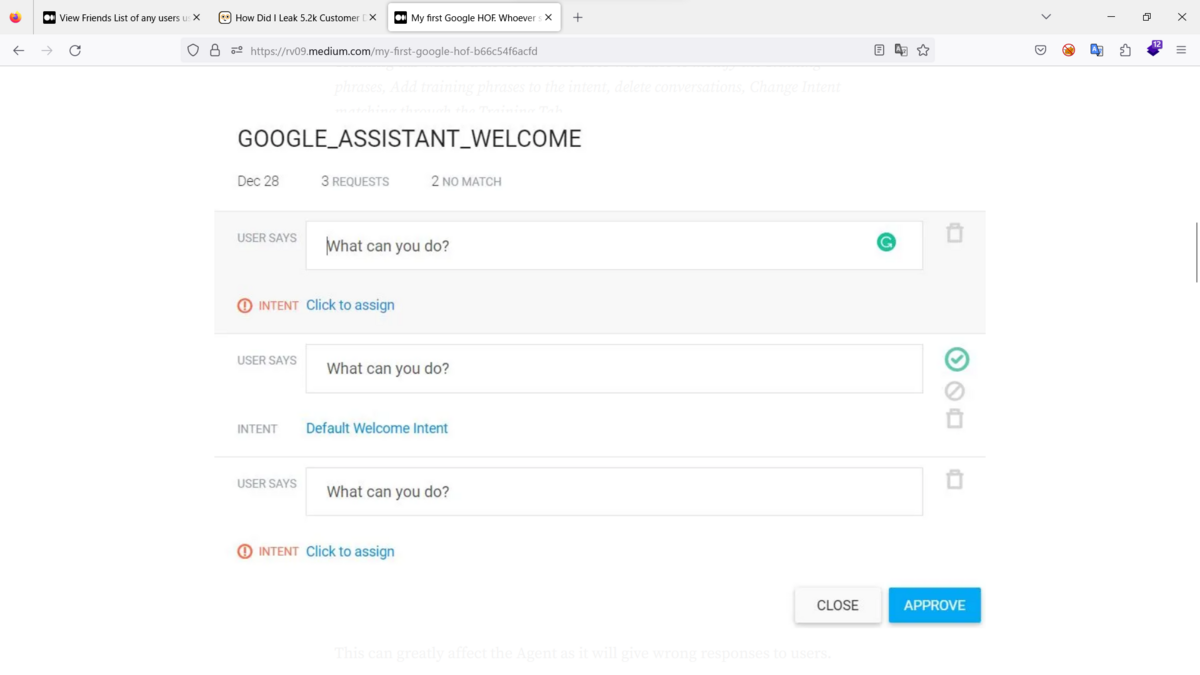Bookmark this page with the star icon
Viewport: 1200px width, 675px height.
(x=923, y=50)
